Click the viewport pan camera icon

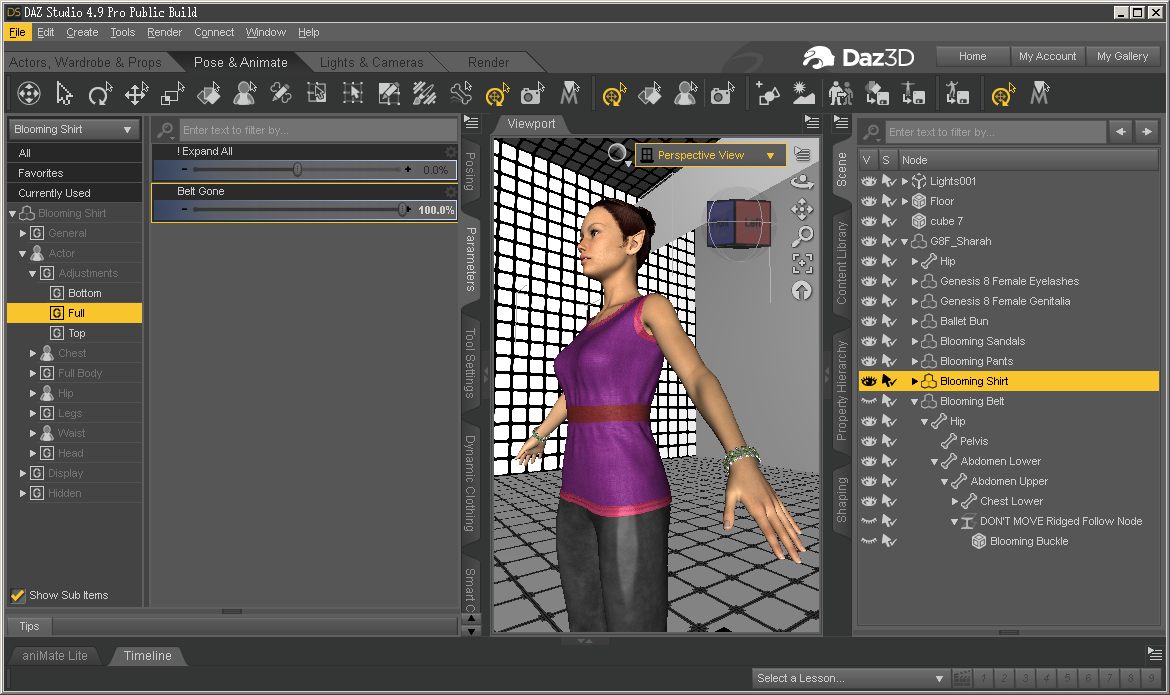point(801,209)
